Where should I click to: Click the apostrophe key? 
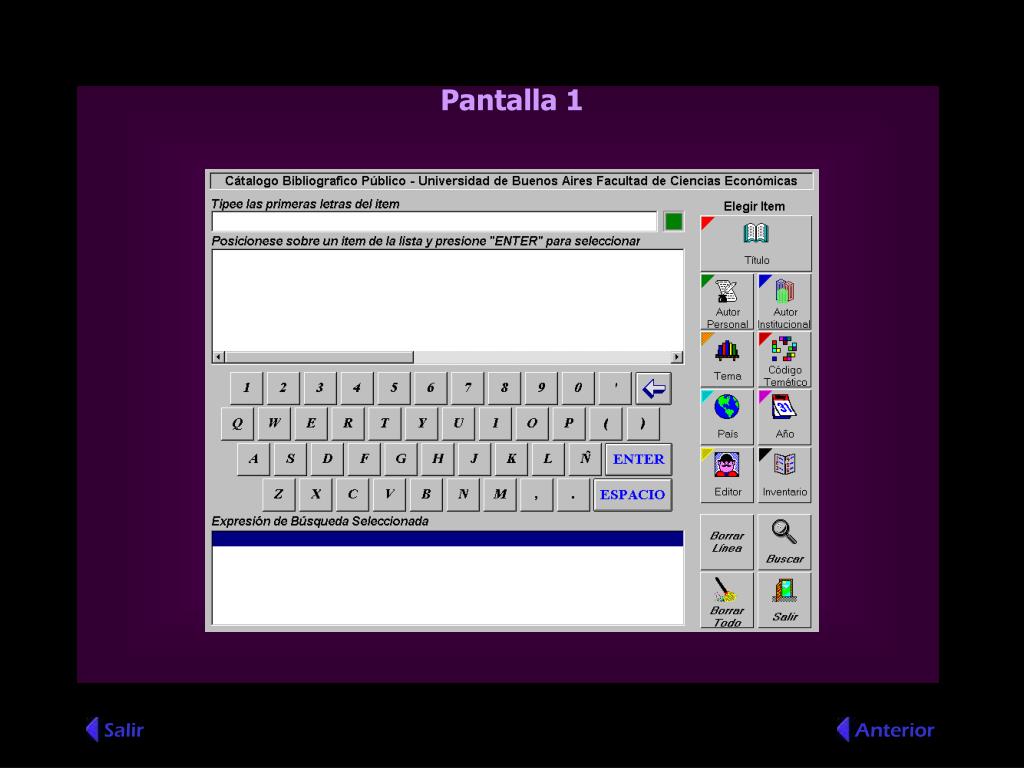tap(615, 389)
